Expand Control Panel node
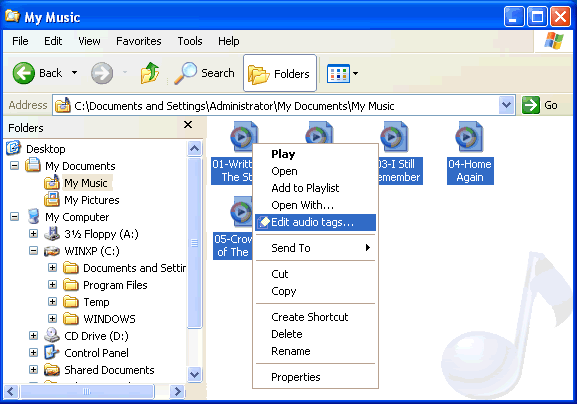The height and width of the screenshot is (404, 577). point(33,352)
